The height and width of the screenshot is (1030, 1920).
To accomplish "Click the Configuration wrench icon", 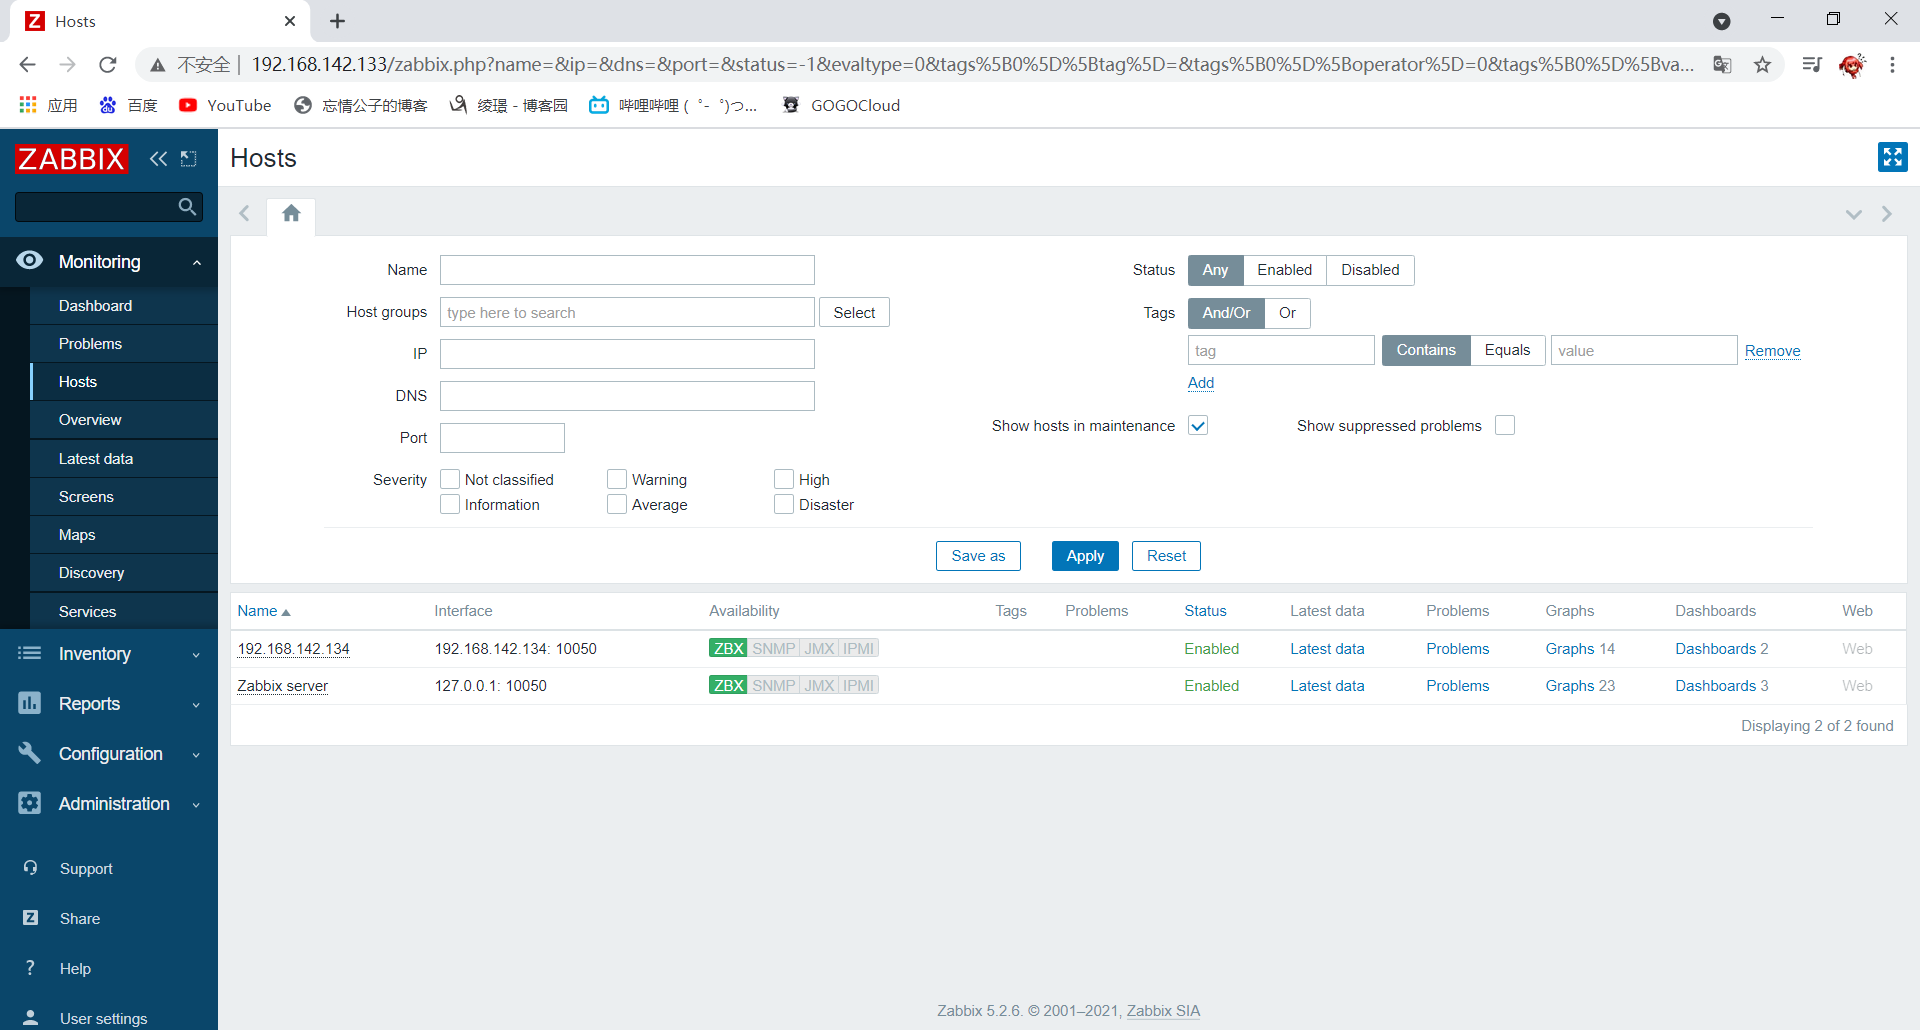I will [x=30, y=753].
